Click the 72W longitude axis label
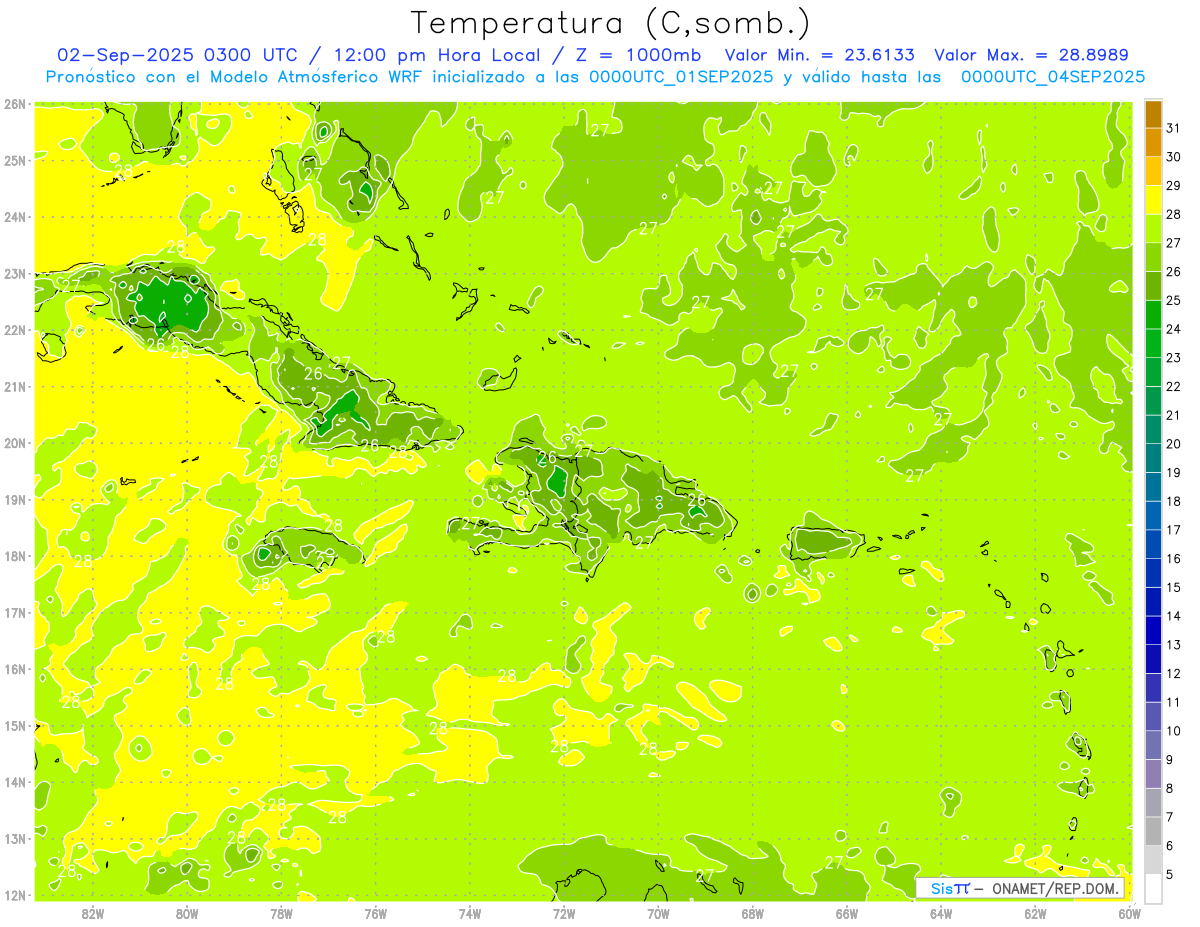The image size is (1200, 927). (x=564, y=913)
